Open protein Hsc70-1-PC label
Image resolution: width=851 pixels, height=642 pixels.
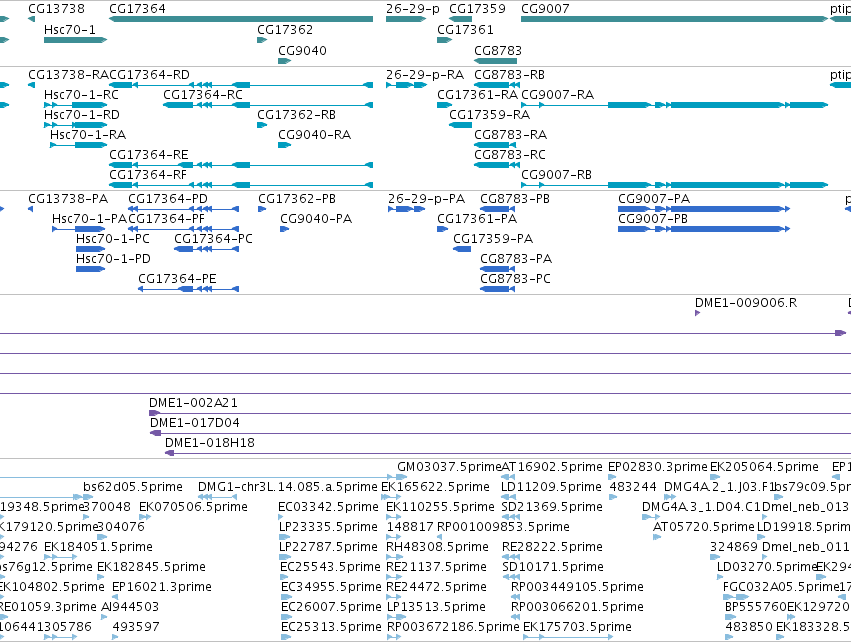[x=112, y=239]
